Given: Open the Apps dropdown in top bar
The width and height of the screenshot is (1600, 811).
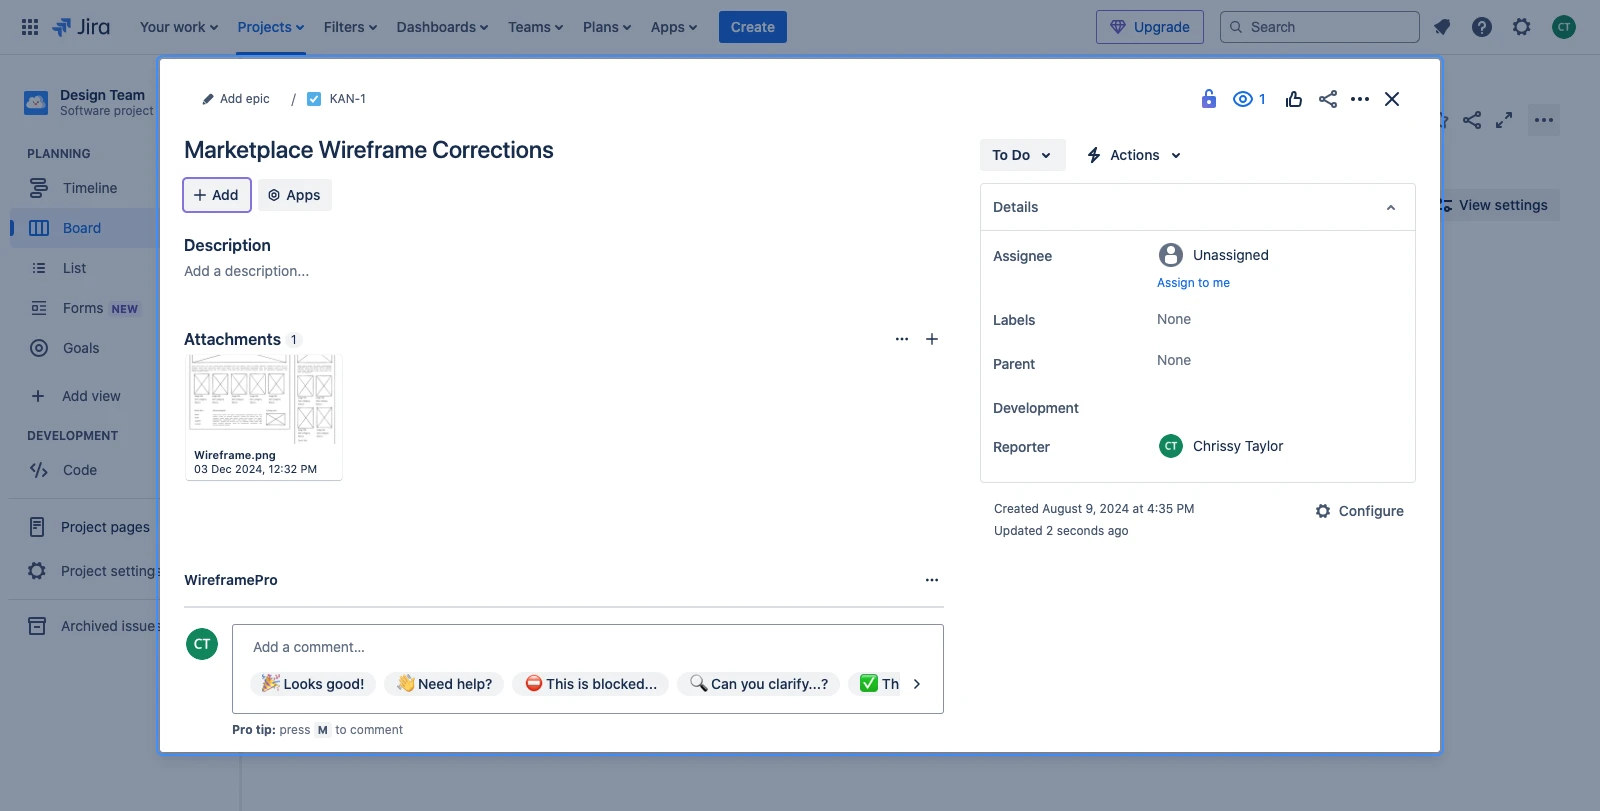Looking at the screenshot, I should [674, 27].
